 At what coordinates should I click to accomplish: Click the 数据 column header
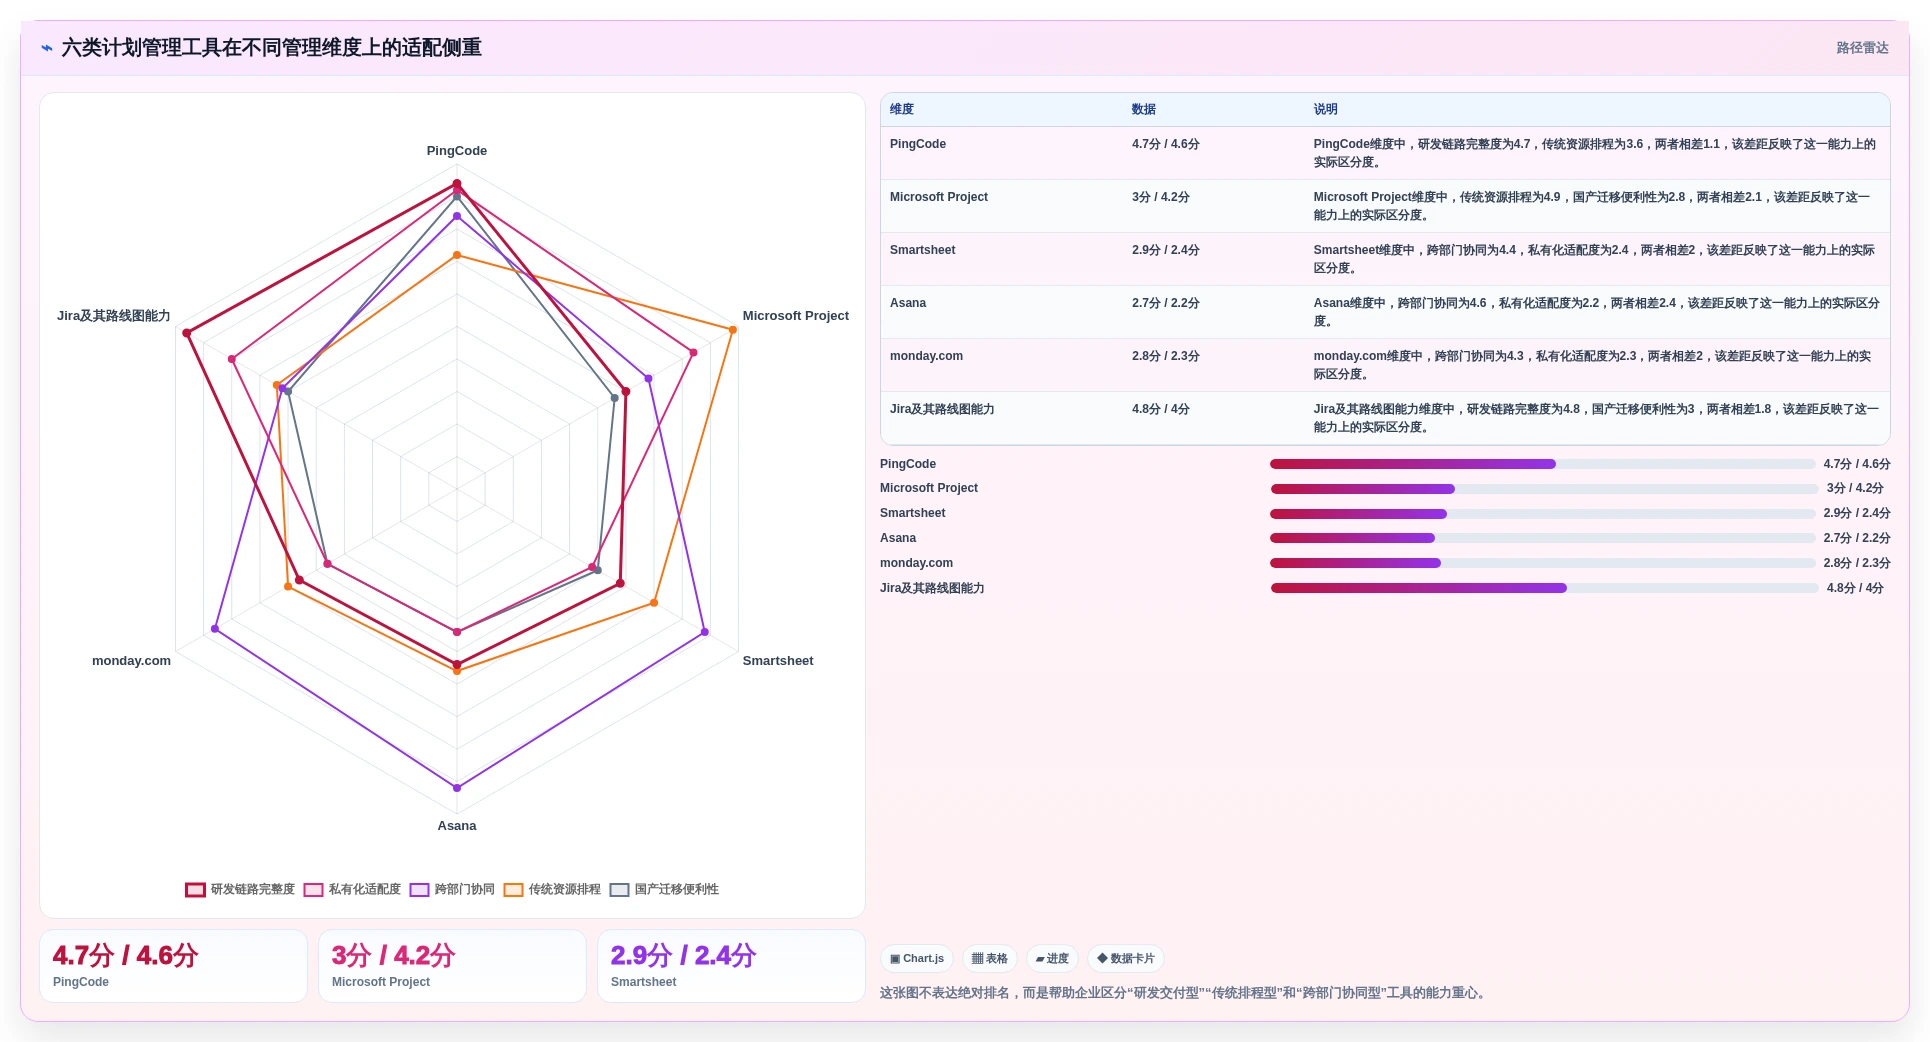point(1144,109)
